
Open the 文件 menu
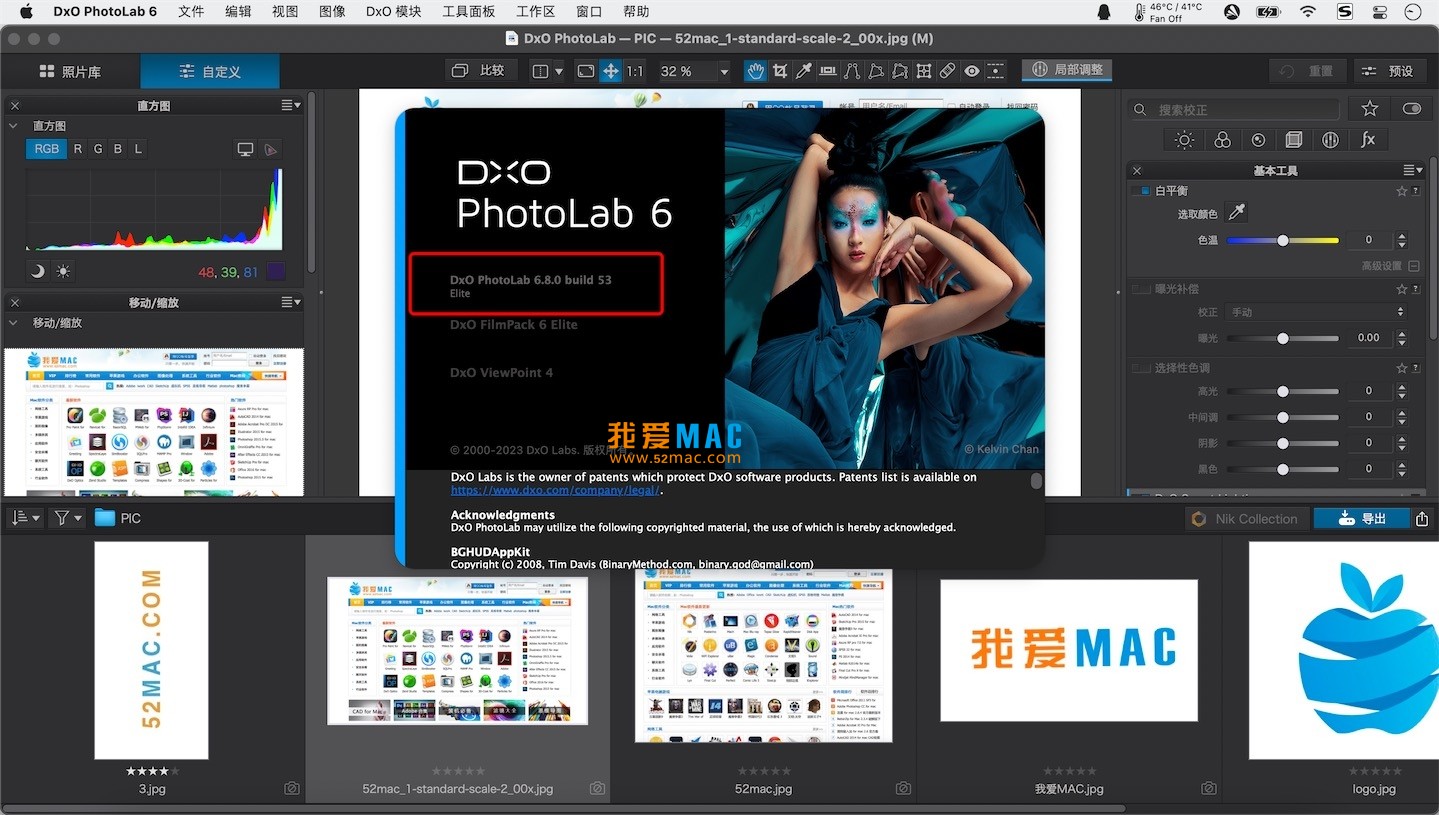191,12
